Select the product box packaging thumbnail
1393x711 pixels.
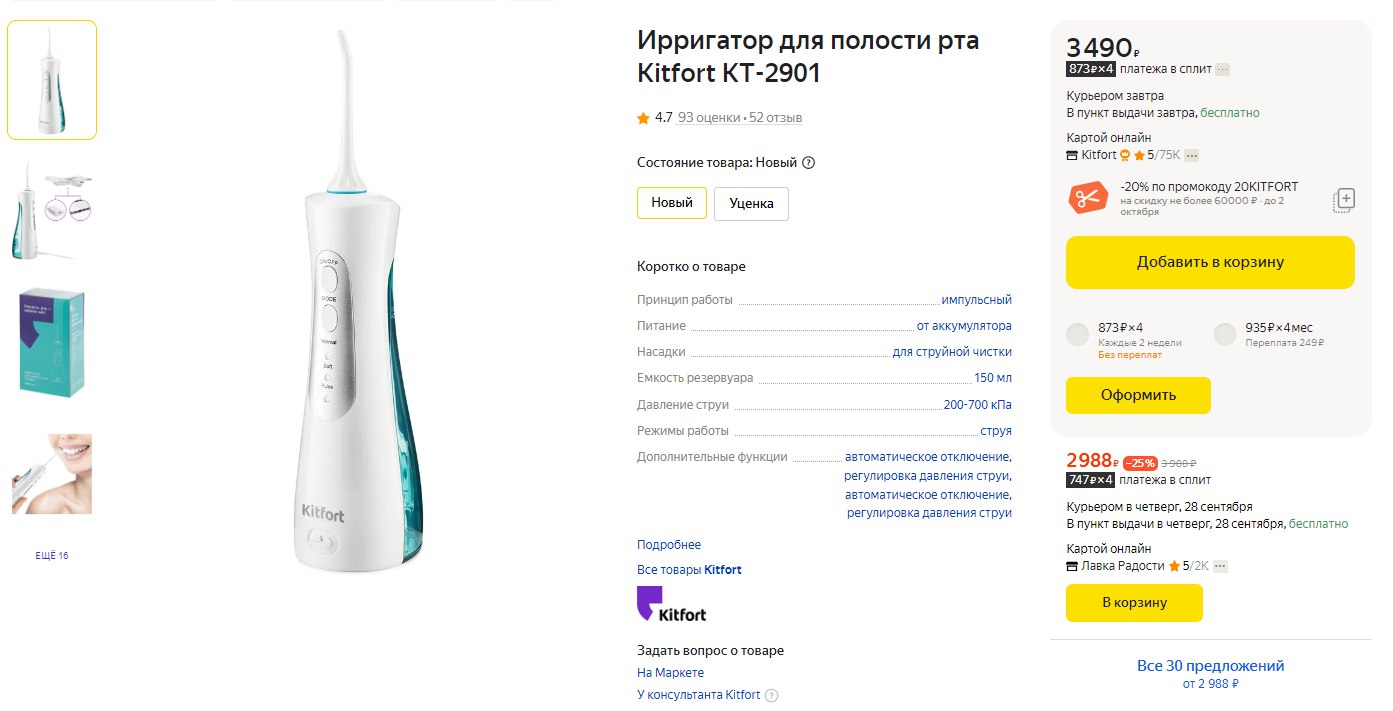click(52, 341)
